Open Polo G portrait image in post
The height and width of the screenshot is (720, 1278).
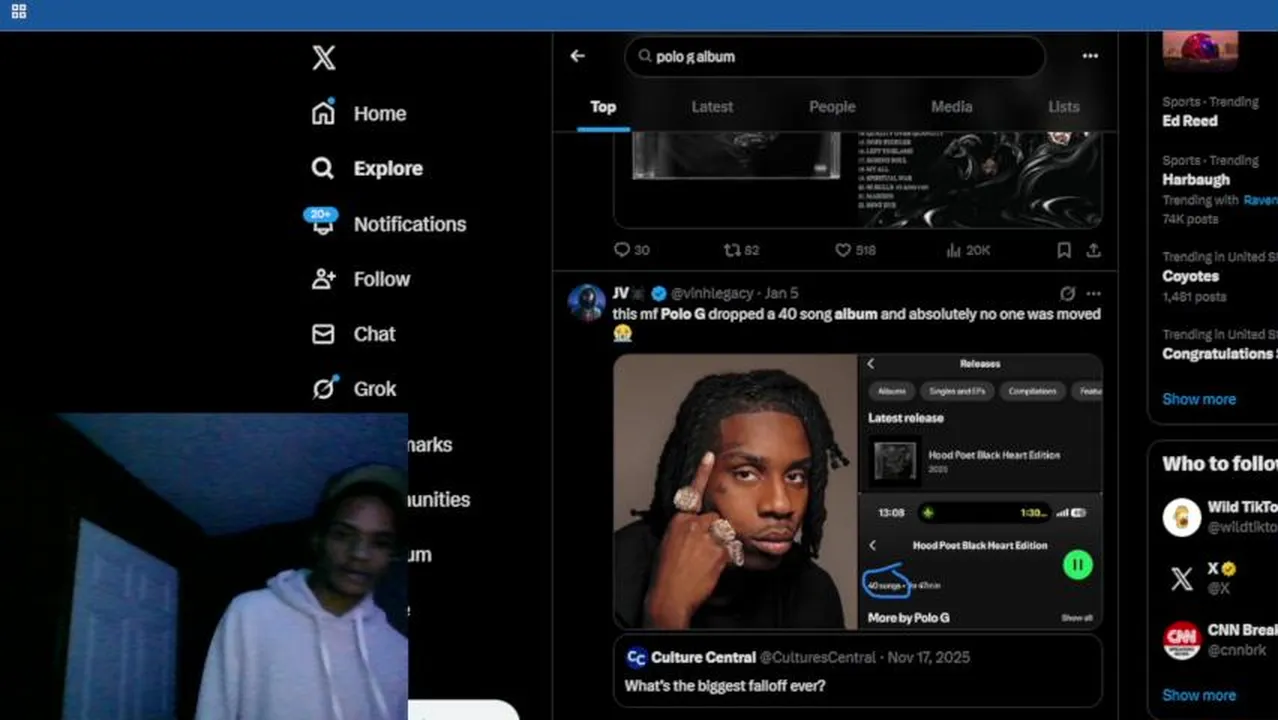click(735, 492)
